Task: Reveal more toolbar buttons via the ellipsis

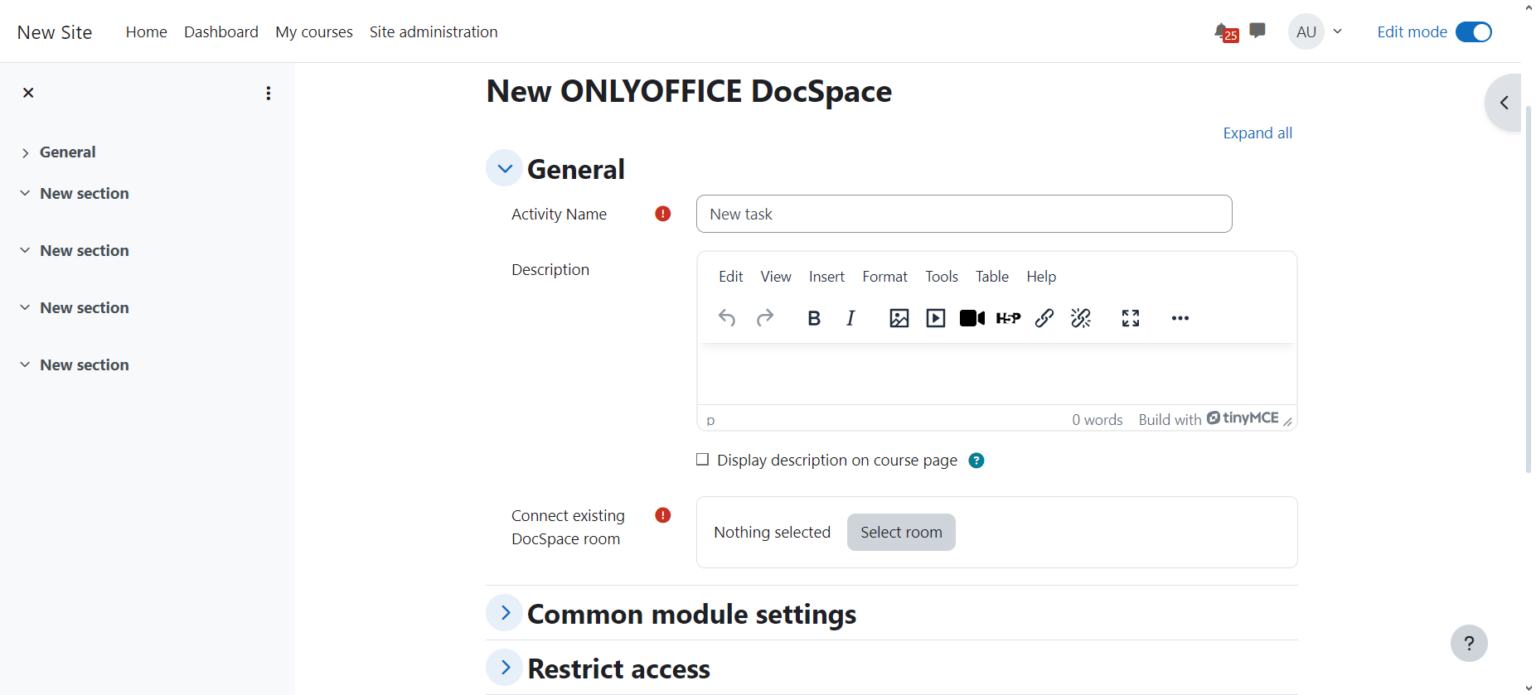Action: point(1180,318)
